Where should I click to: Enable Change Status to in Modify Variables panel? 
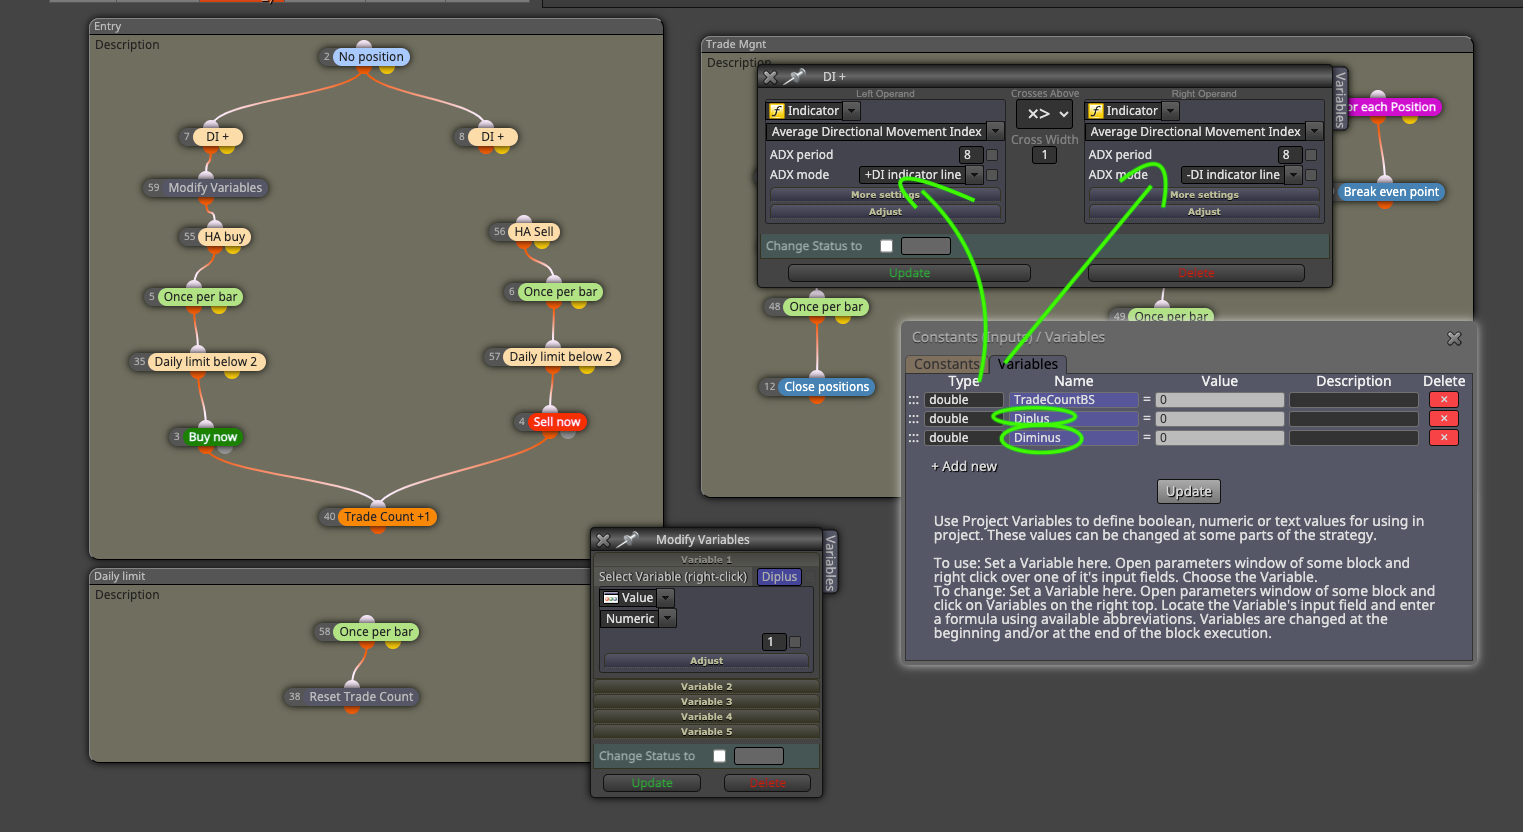719,756
